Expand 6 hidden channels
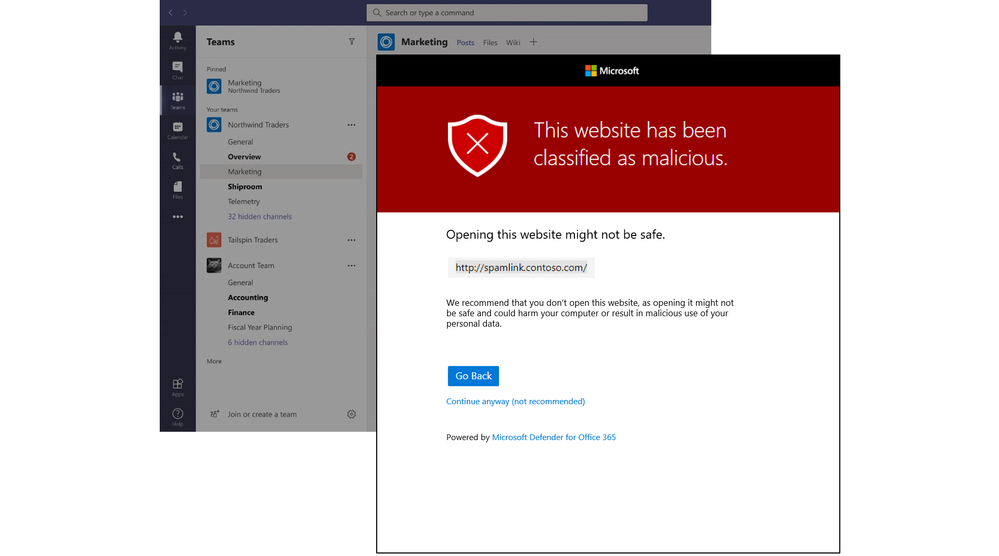Viewport: 999px width, 556px height. click(x=257, y=342)
